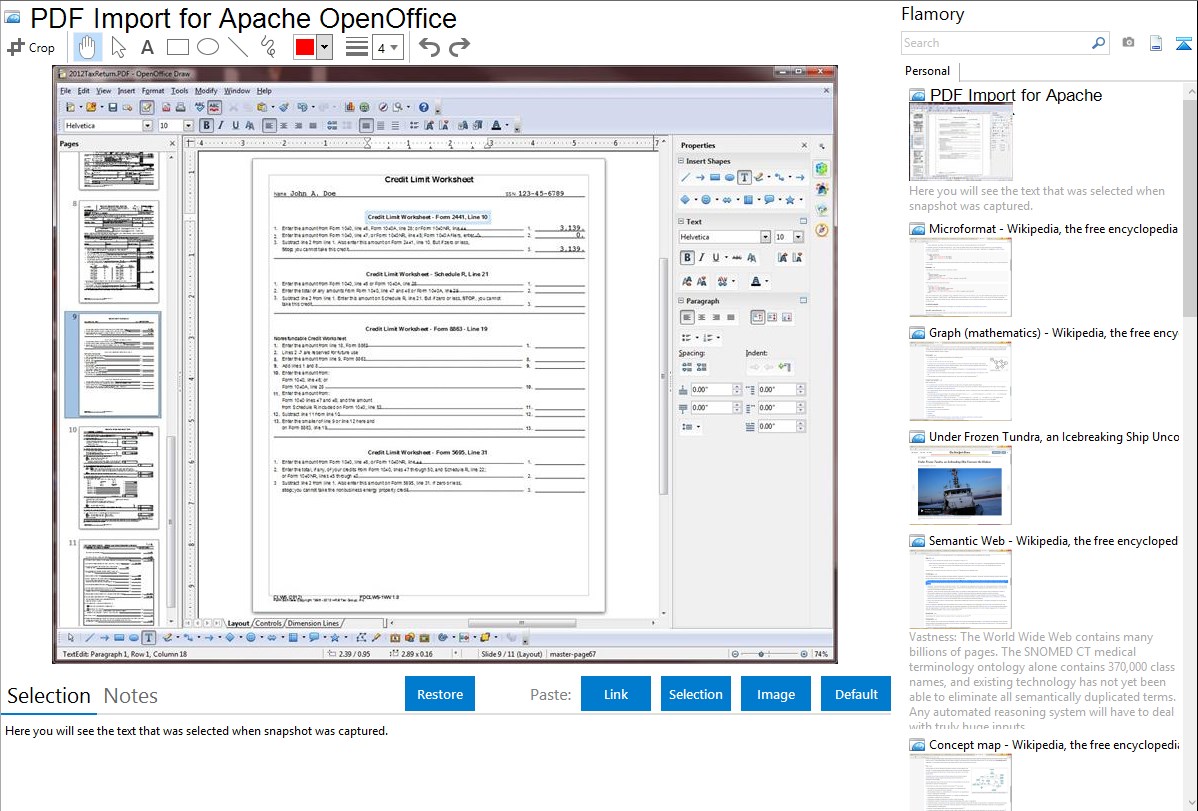This screenshot has height=811, width=1198.
Task: Select the rectangle shape in Insert Shapes
Action: tap(715, 177)
